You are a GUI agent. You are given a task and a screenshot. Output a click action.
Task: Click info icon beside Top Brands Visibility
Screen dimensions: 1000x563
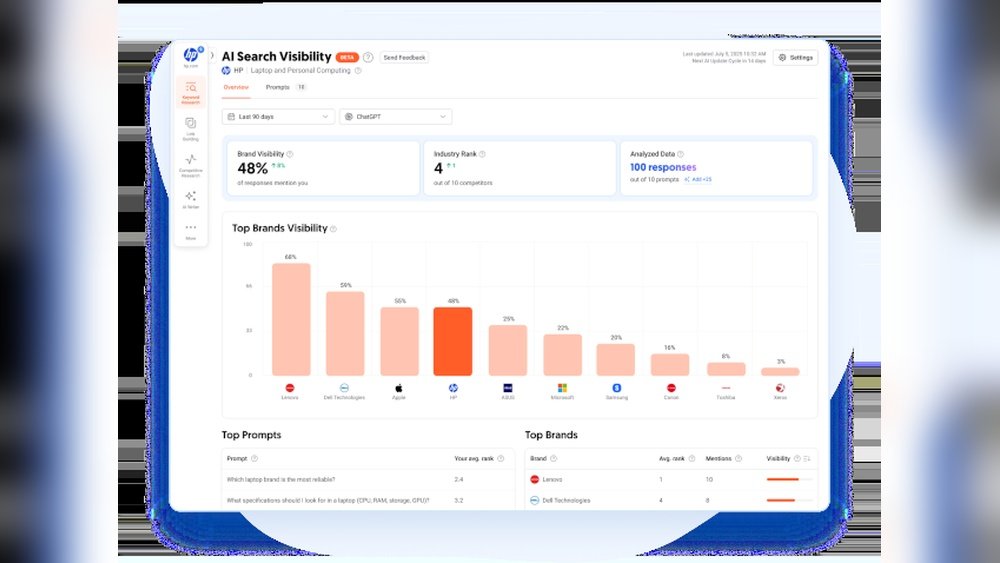click(334, 229)
